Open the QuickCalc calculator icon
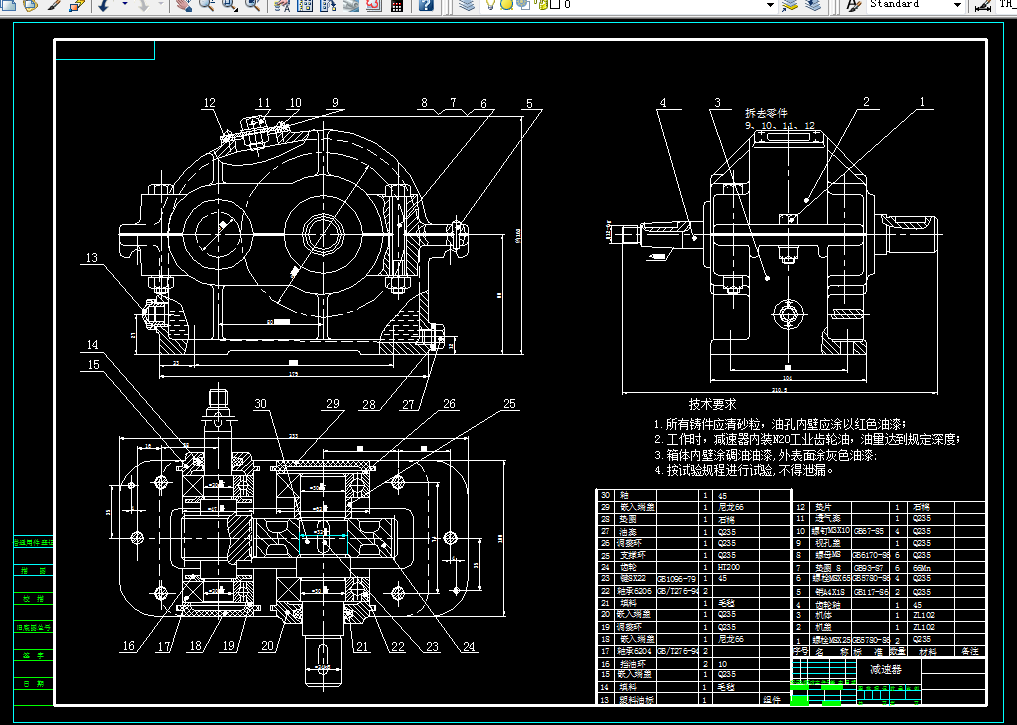 coord(397,5)
